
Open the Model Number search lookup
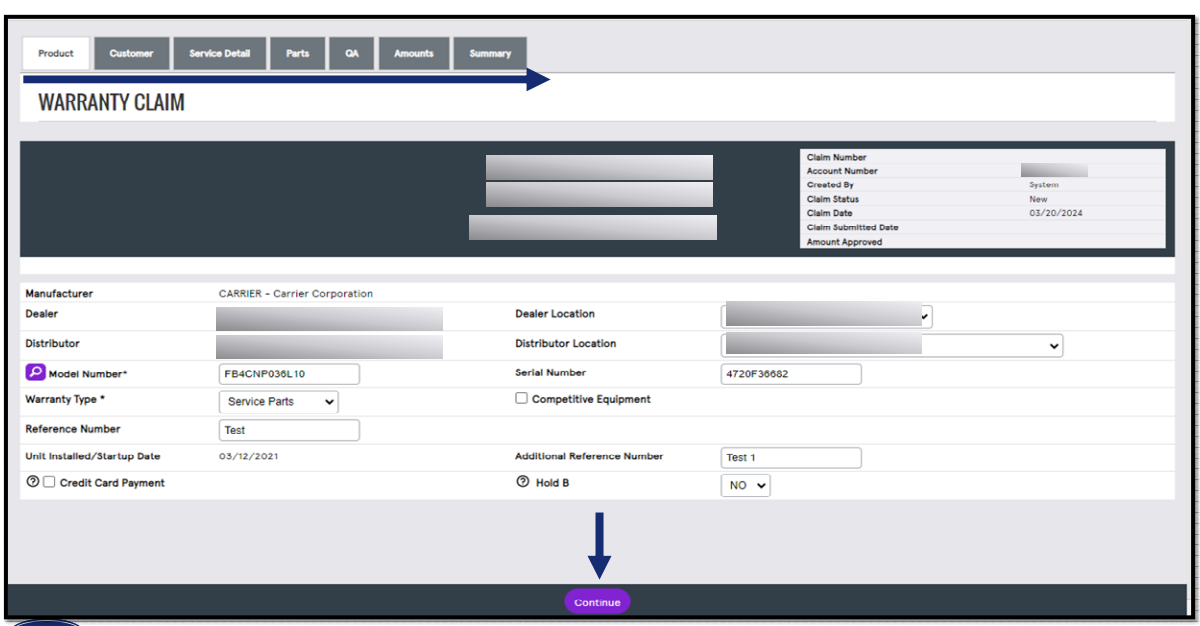pos(34,373)
